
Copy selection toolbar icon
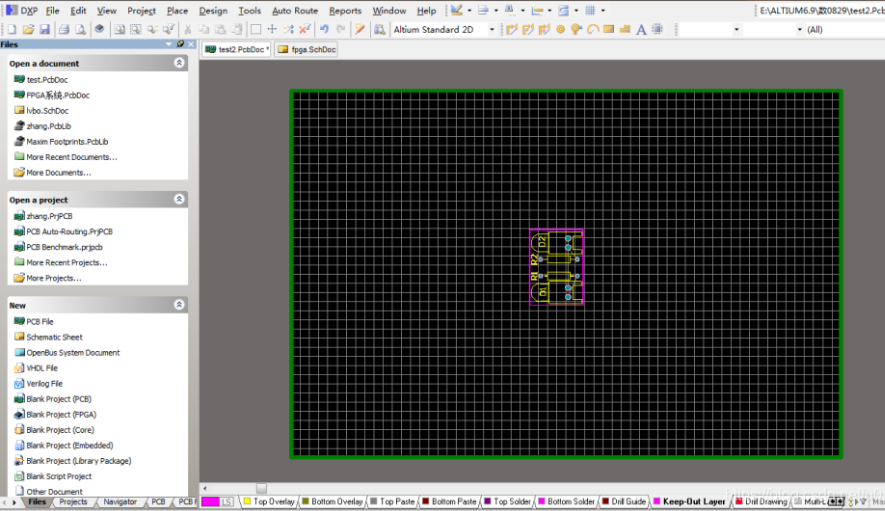coord(204,29)
